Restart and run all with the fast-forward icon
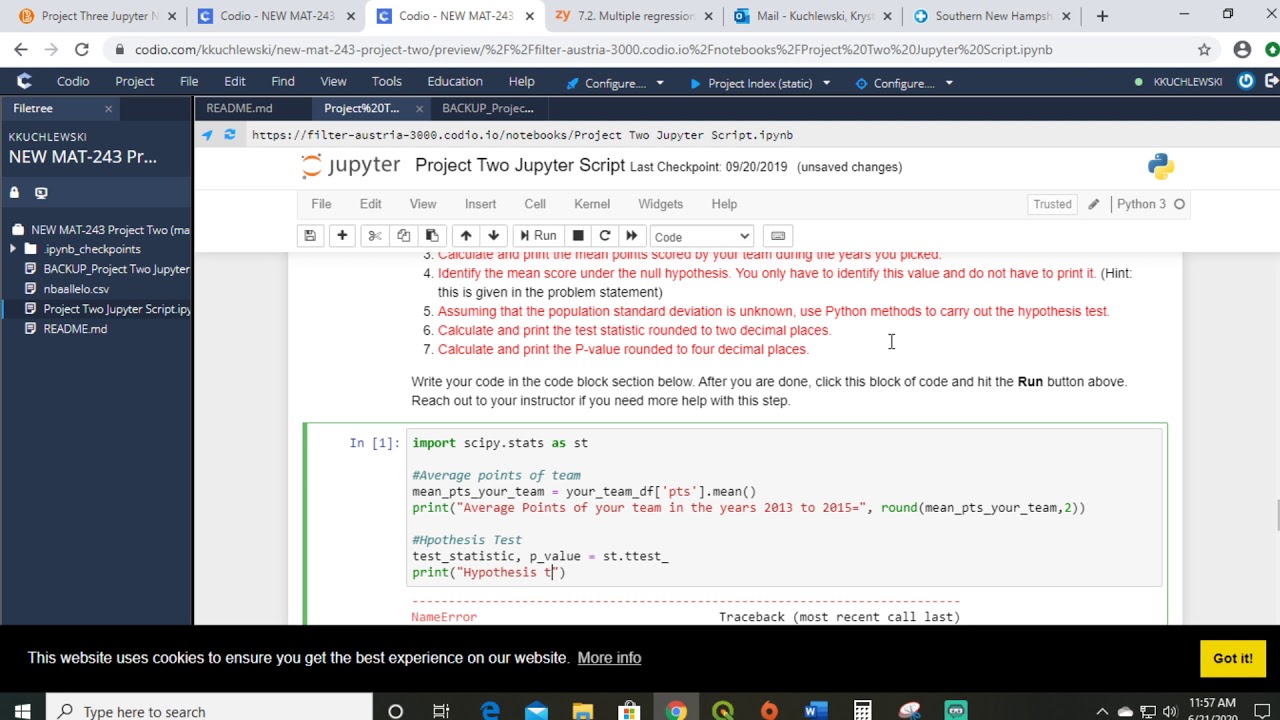 click(x=631, y=236)
